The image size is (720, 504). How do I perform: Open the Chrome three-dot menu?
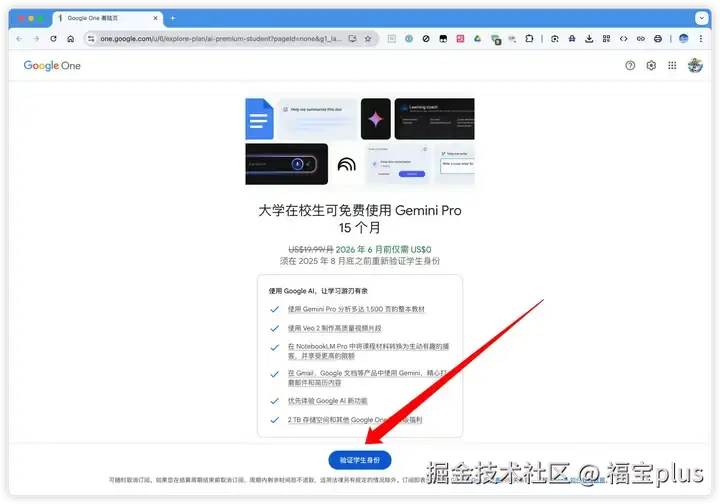(701, 39)
